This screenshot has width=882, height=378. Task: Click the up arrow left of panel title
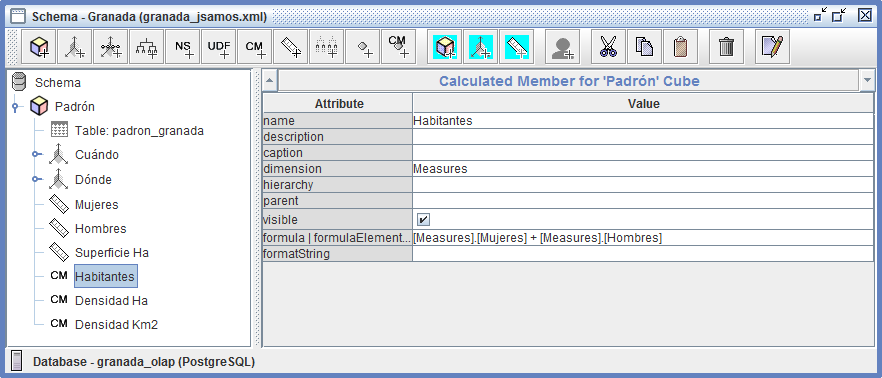270,81
